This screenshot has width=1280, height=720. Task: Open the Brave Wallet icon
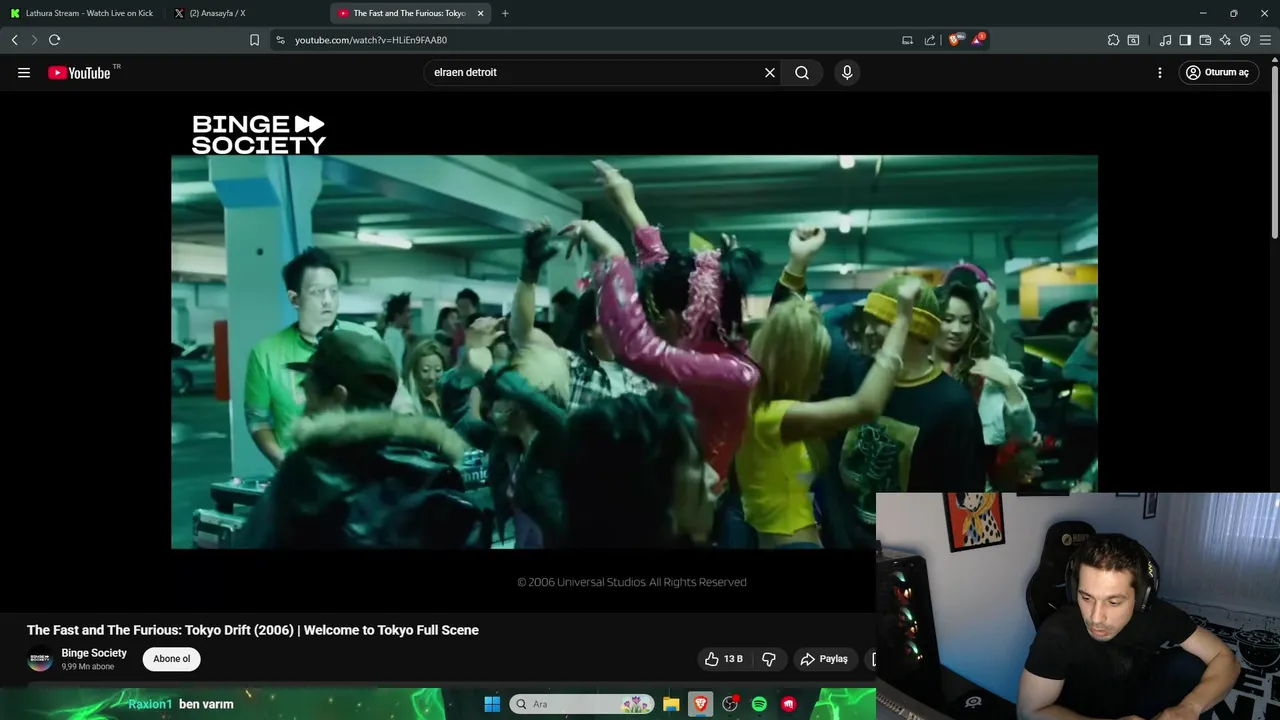1205,40
